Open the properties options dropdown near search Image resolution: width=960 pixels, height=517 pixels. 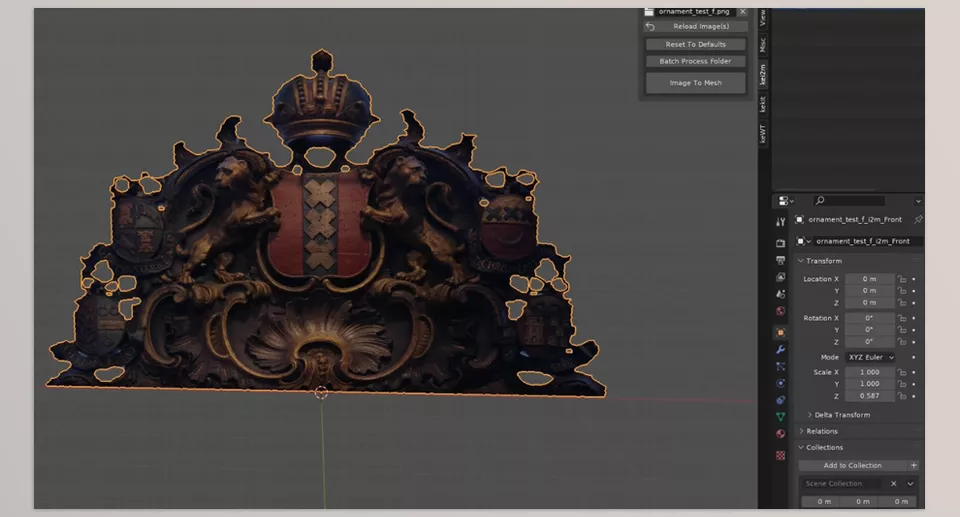(x=918, y=201)
